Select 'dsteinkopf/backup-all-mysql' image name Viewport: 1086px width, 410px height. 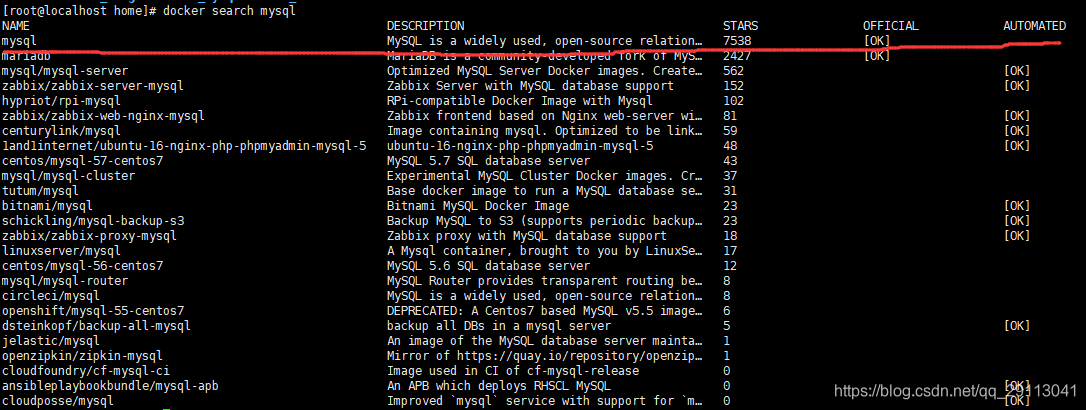click(x=96, y=326)
